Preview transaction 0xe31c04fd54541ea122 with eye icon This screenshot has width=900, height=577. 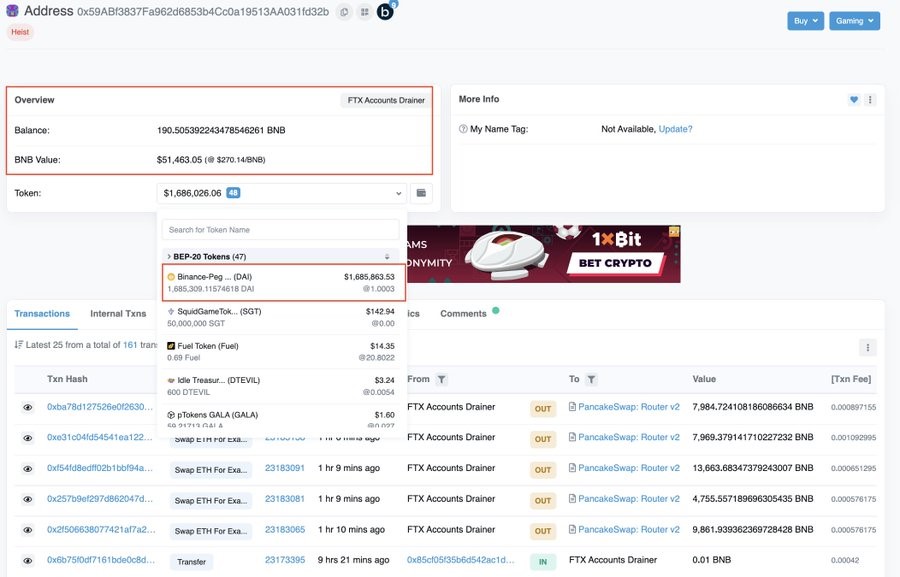tap(28, 438)
